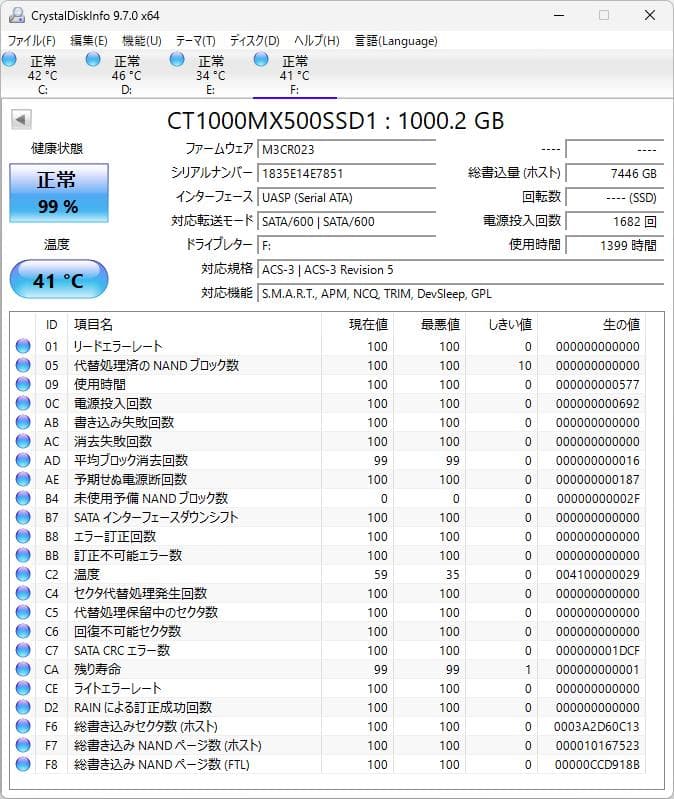
Task: Click status orb of row 09 使用時間
Action: click(x=23, y=384)
